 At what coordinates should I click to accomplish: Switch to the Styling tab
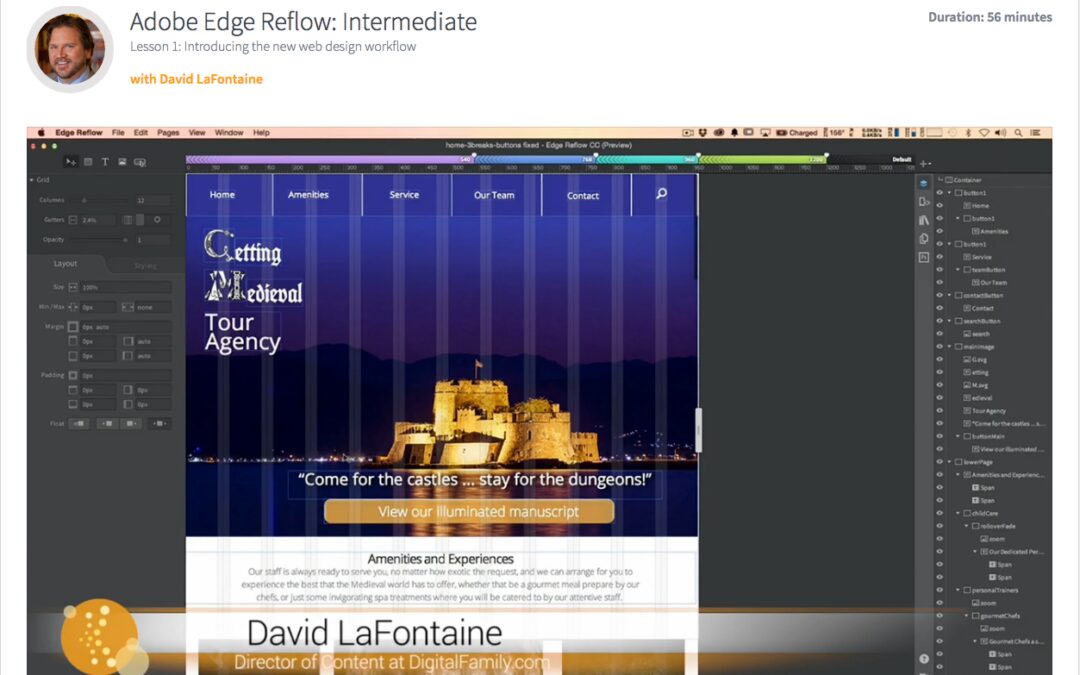[x=145, y=265]
